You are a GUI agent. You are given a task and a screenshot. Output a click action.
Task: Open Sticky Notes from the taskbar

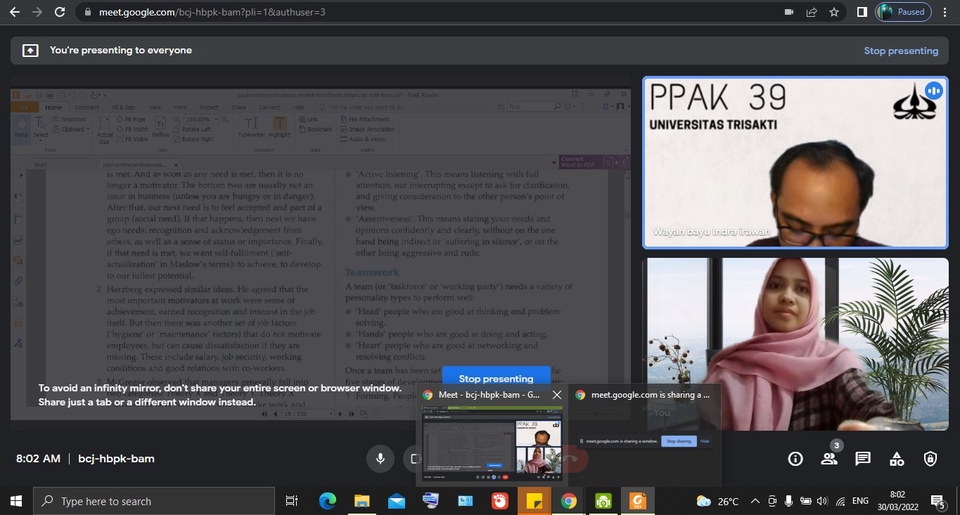[x=534, y=501]
